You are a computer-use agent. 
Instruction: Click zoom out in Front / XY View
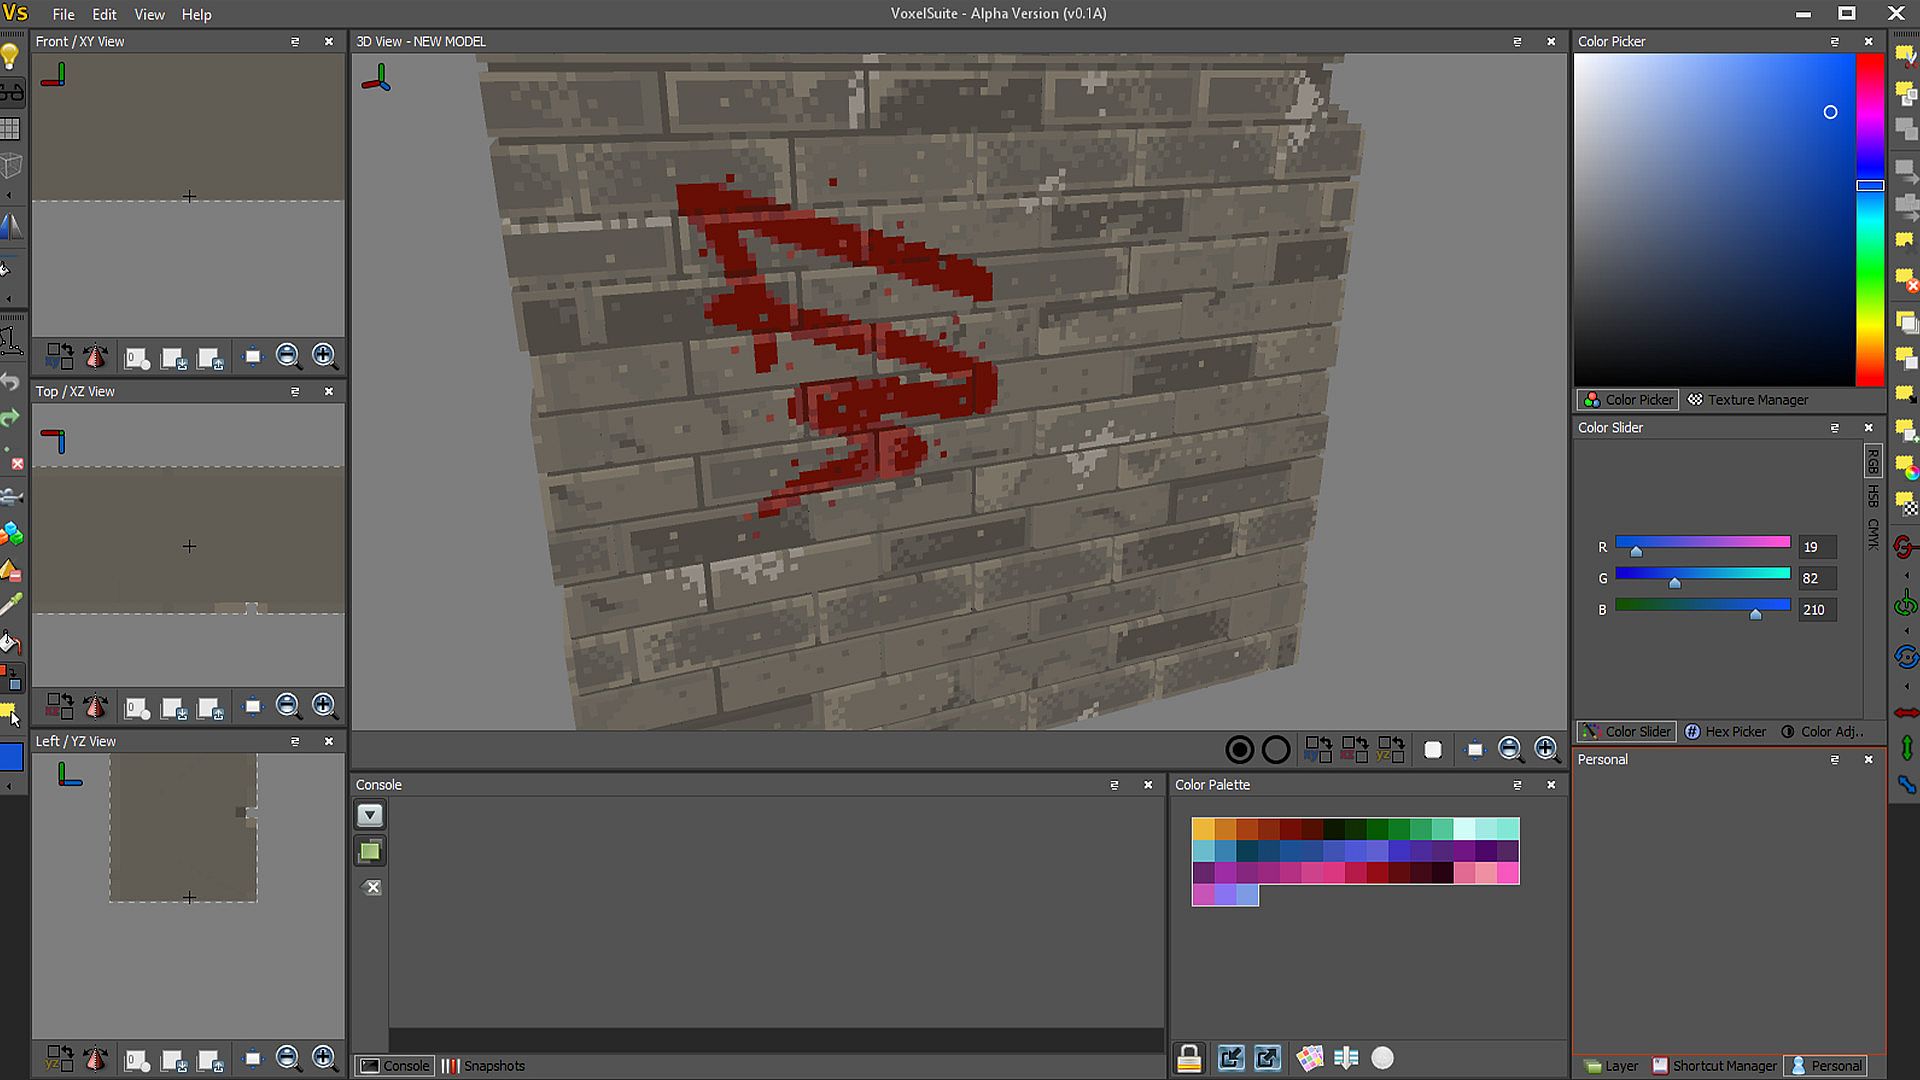click(288, 356)
